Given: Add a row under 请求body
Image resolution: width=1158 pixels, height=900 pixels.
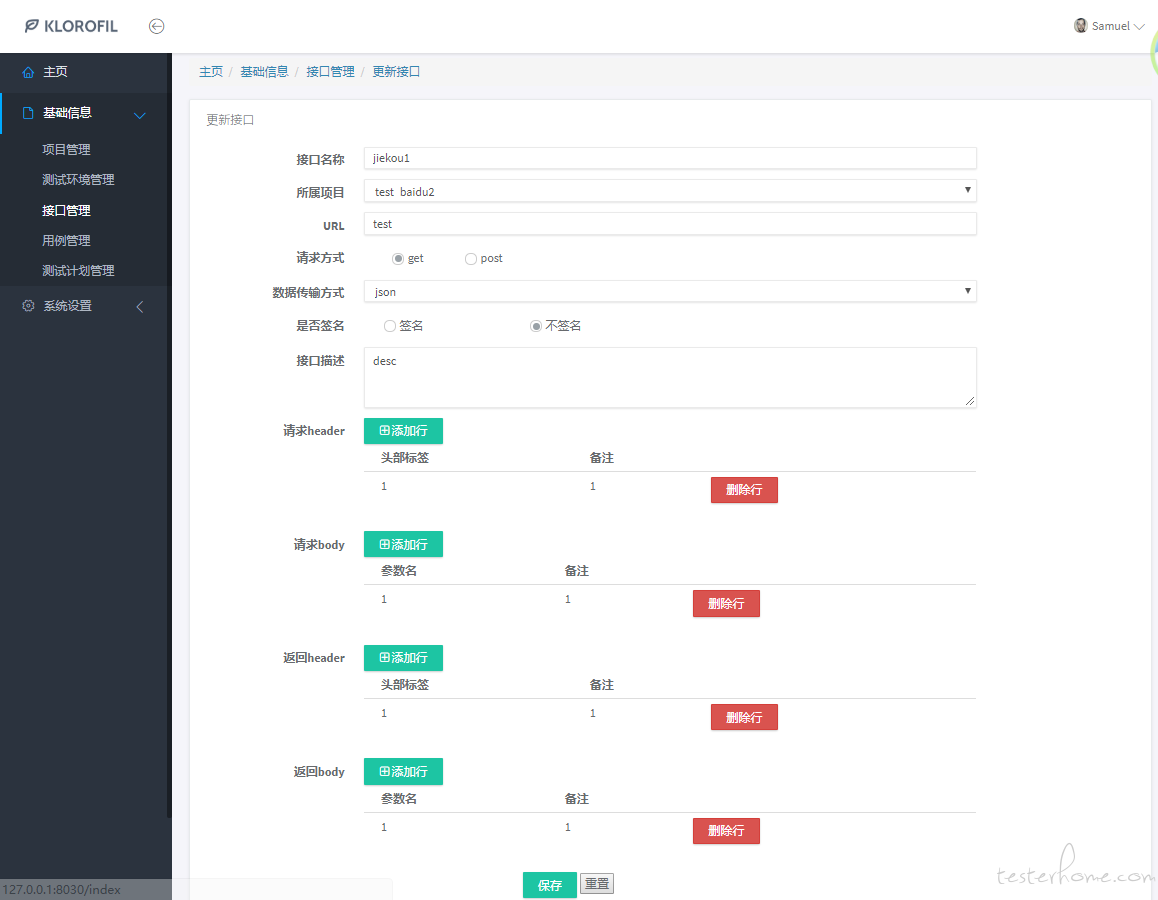Looking at the screenshot, I should click(x=403, y=545).
